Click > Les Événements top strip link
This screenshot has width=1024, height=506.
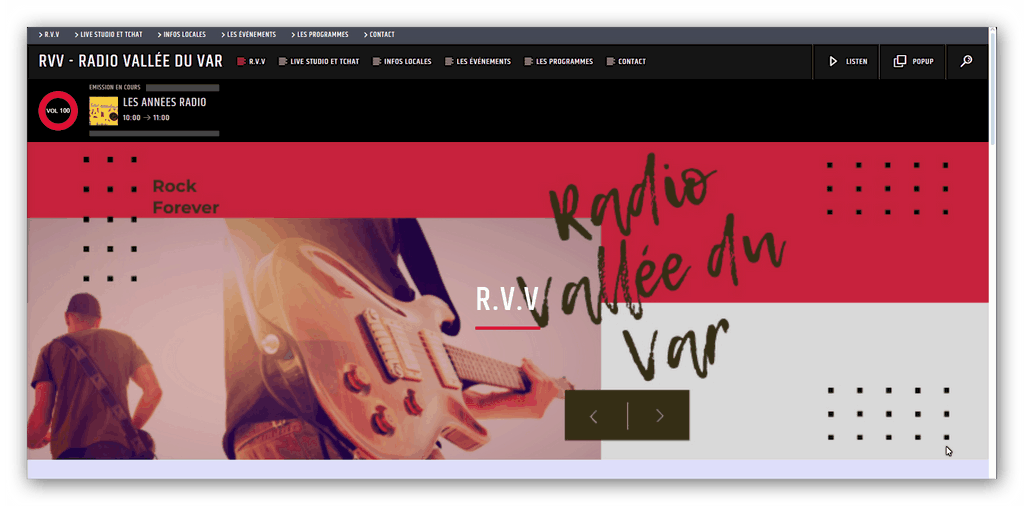click(249, 35)
